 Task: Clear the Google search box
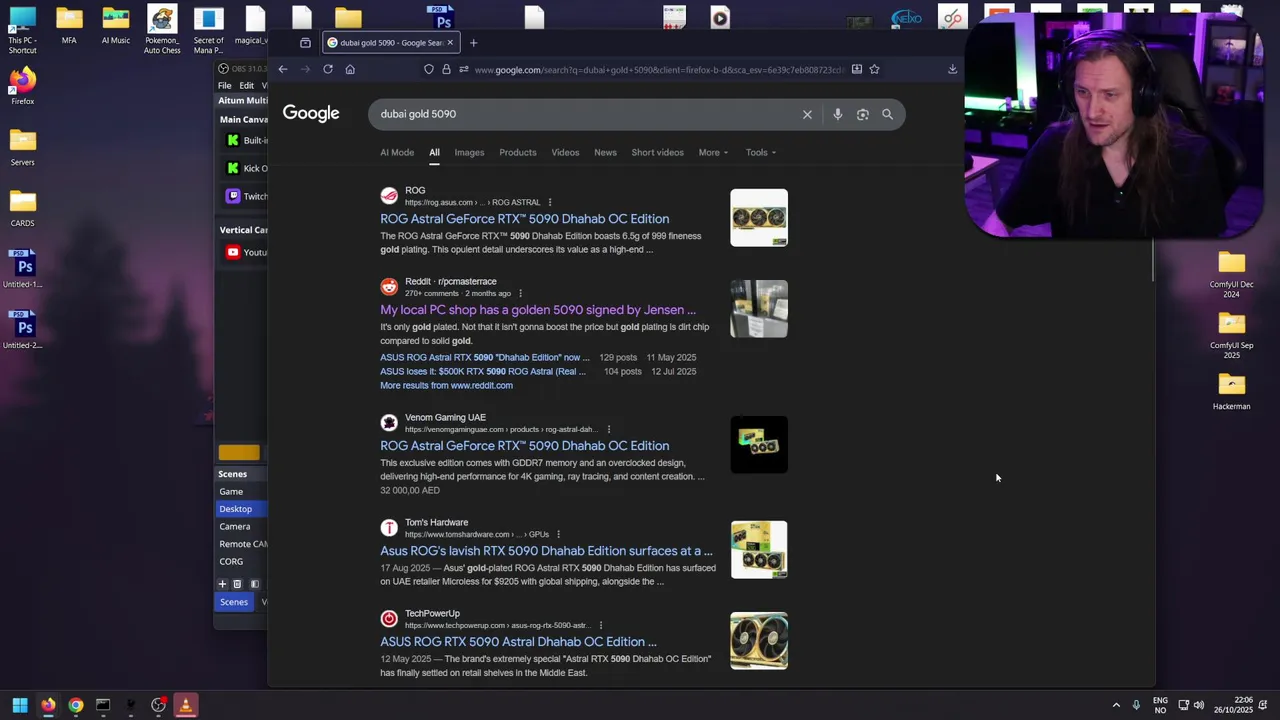[x=807, y=114]
